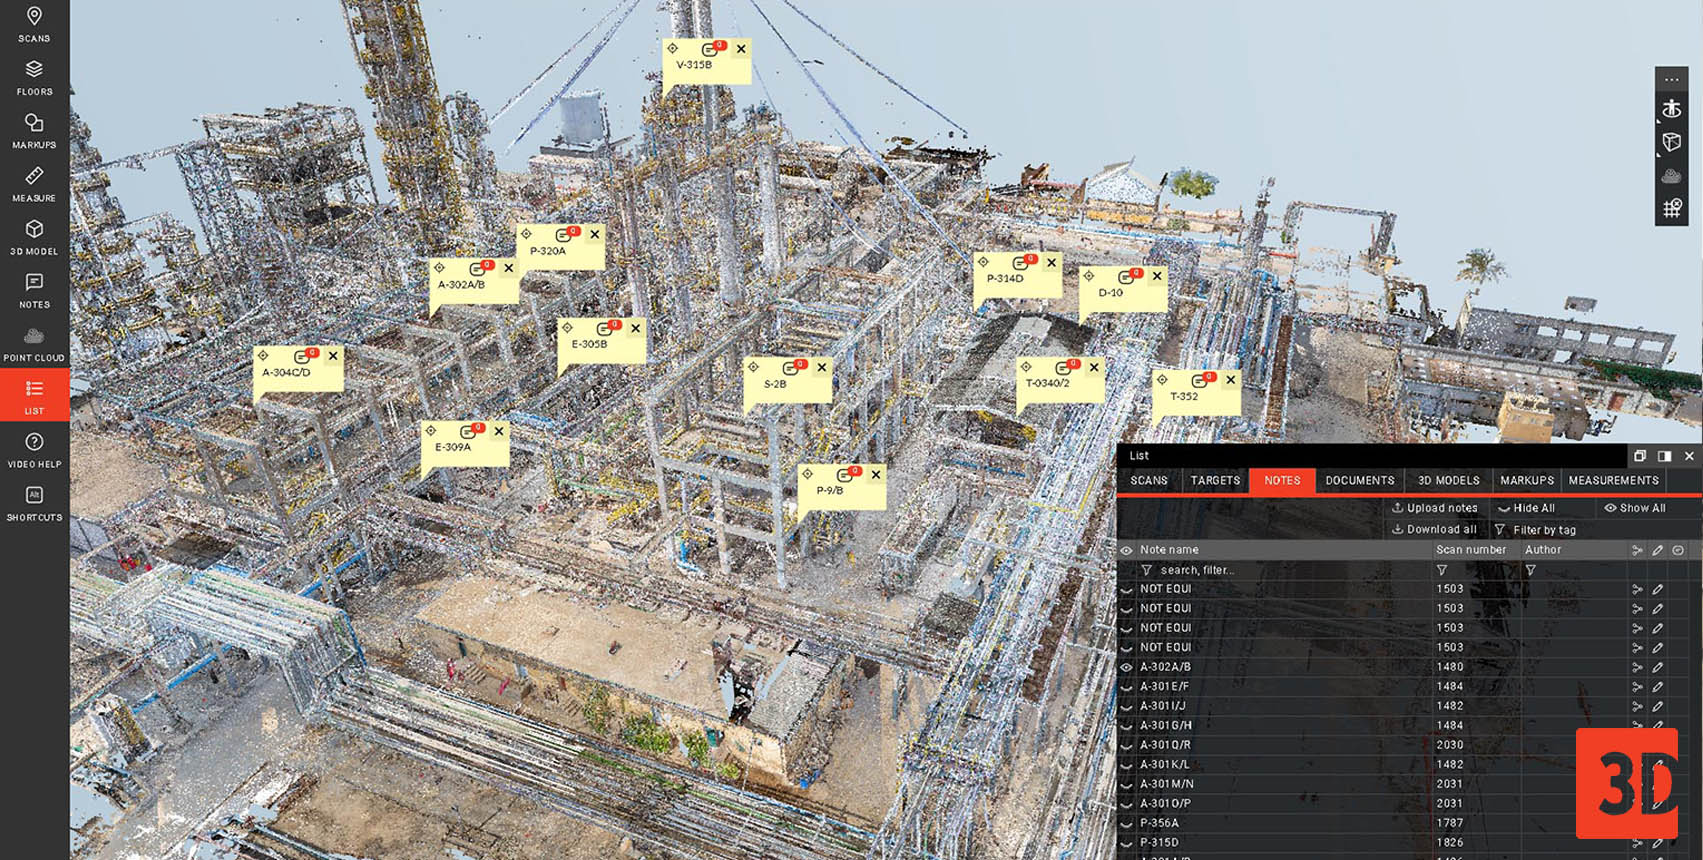This screenshot has width=1703, height=860.
Task: Select the Markups tool in the sidebar
Action: tap(34, 131)
